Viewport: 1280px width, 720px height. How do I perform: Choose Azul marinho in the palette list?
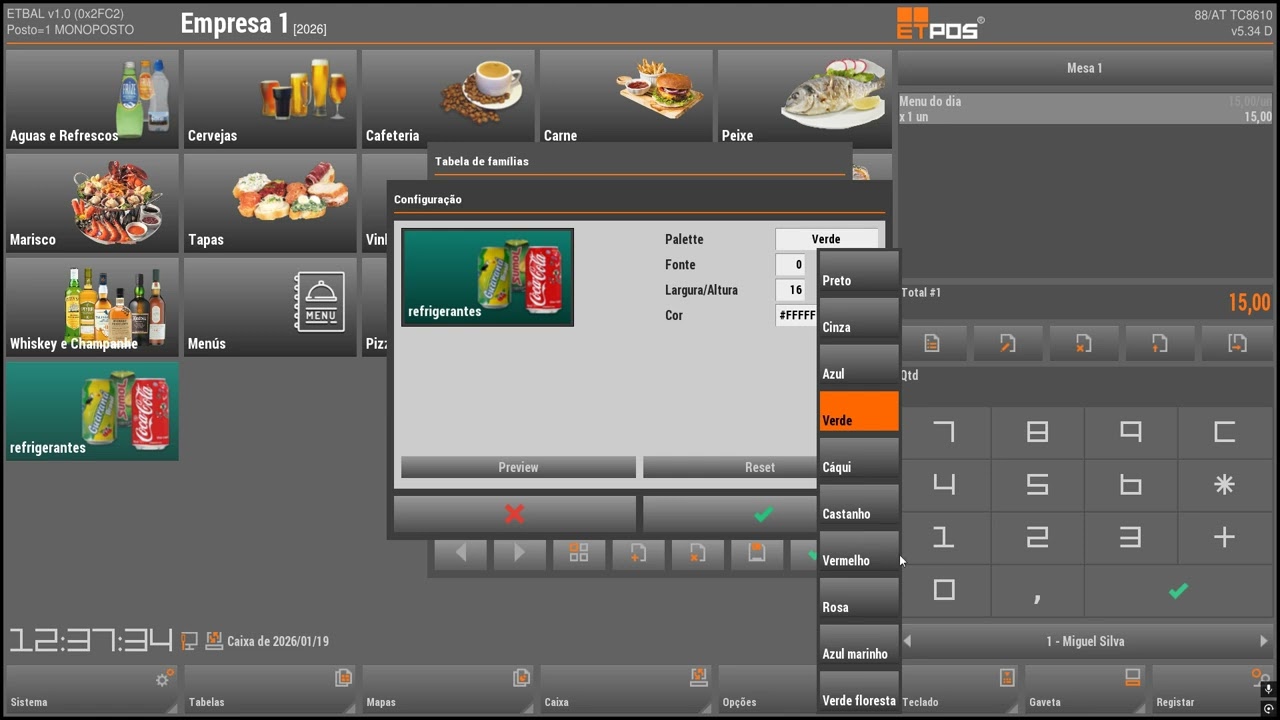click(x=859, y=645)
